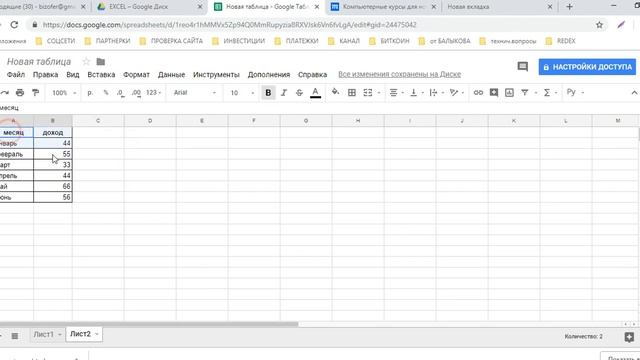
Task: Switch to the EXCEL – Google Диск browser tab
Action: tap(149, 7)
